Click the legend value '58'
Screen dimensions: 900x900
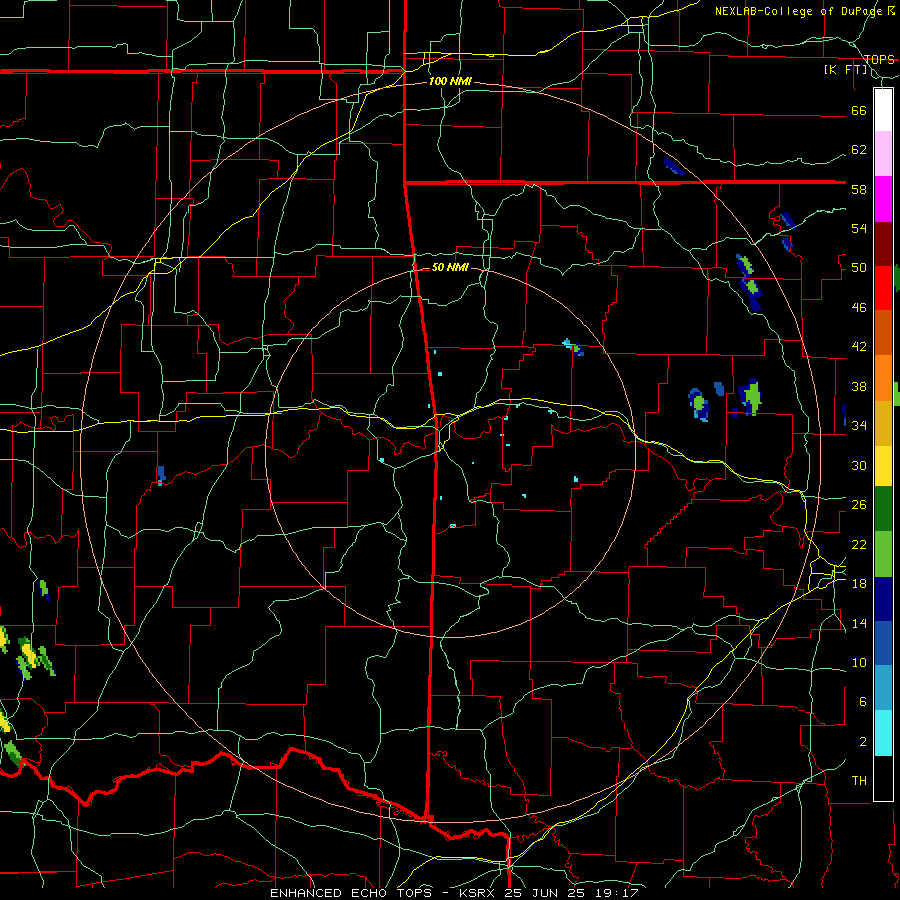pyautogui.click(x=859, y=189)
